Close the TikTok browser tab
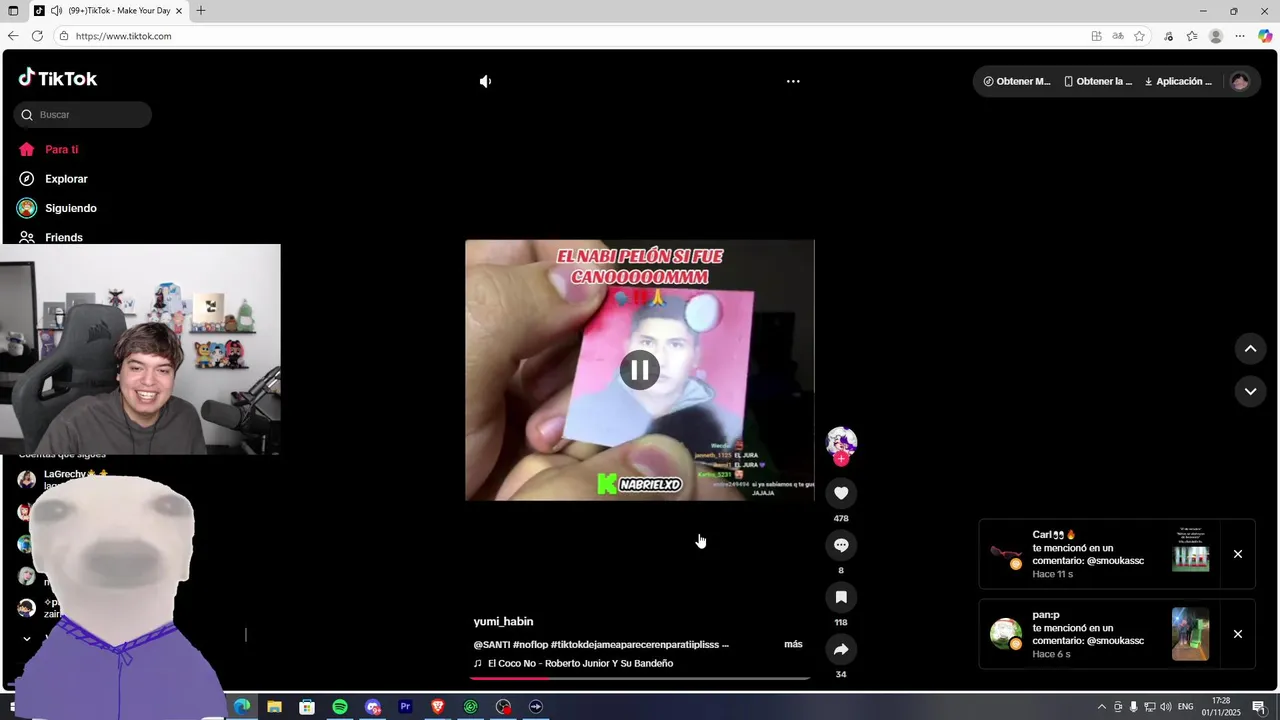 (179, 11)
